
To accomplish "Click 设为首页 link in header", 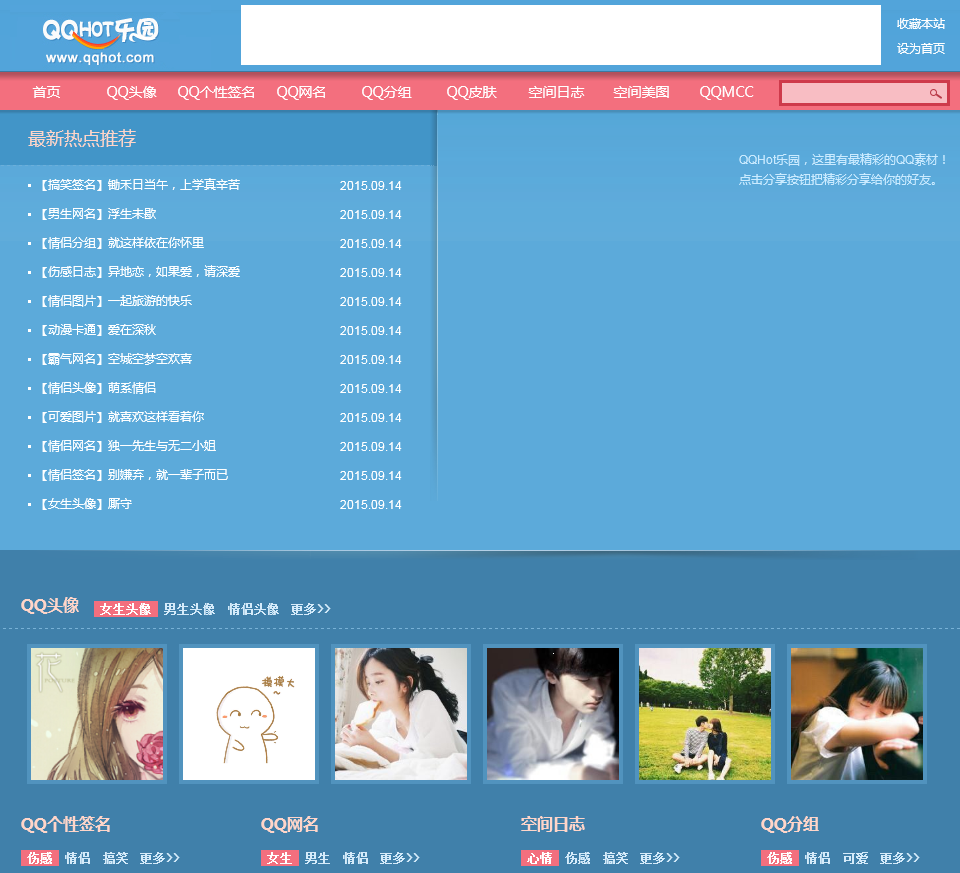I will pyautogui.click(x=920, y=48).
